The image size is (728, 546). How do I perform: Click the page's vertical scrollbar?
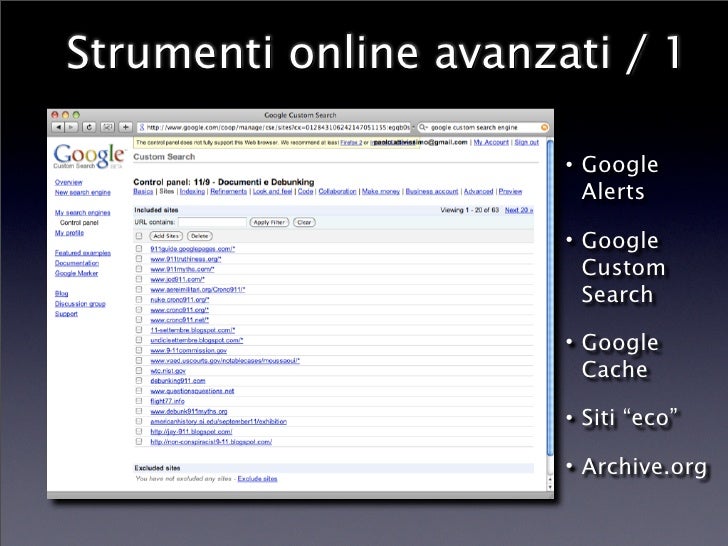pyautogui.click(x=550, y=297)
